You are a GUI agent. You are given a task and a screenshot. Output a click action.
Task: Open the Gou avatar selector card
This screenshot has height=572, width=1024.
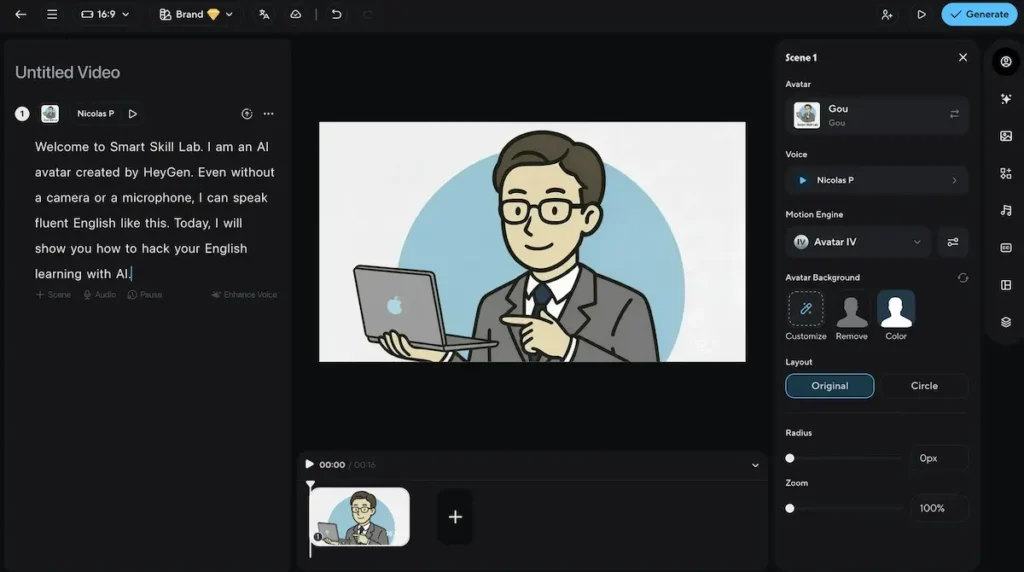pos(876,115)
